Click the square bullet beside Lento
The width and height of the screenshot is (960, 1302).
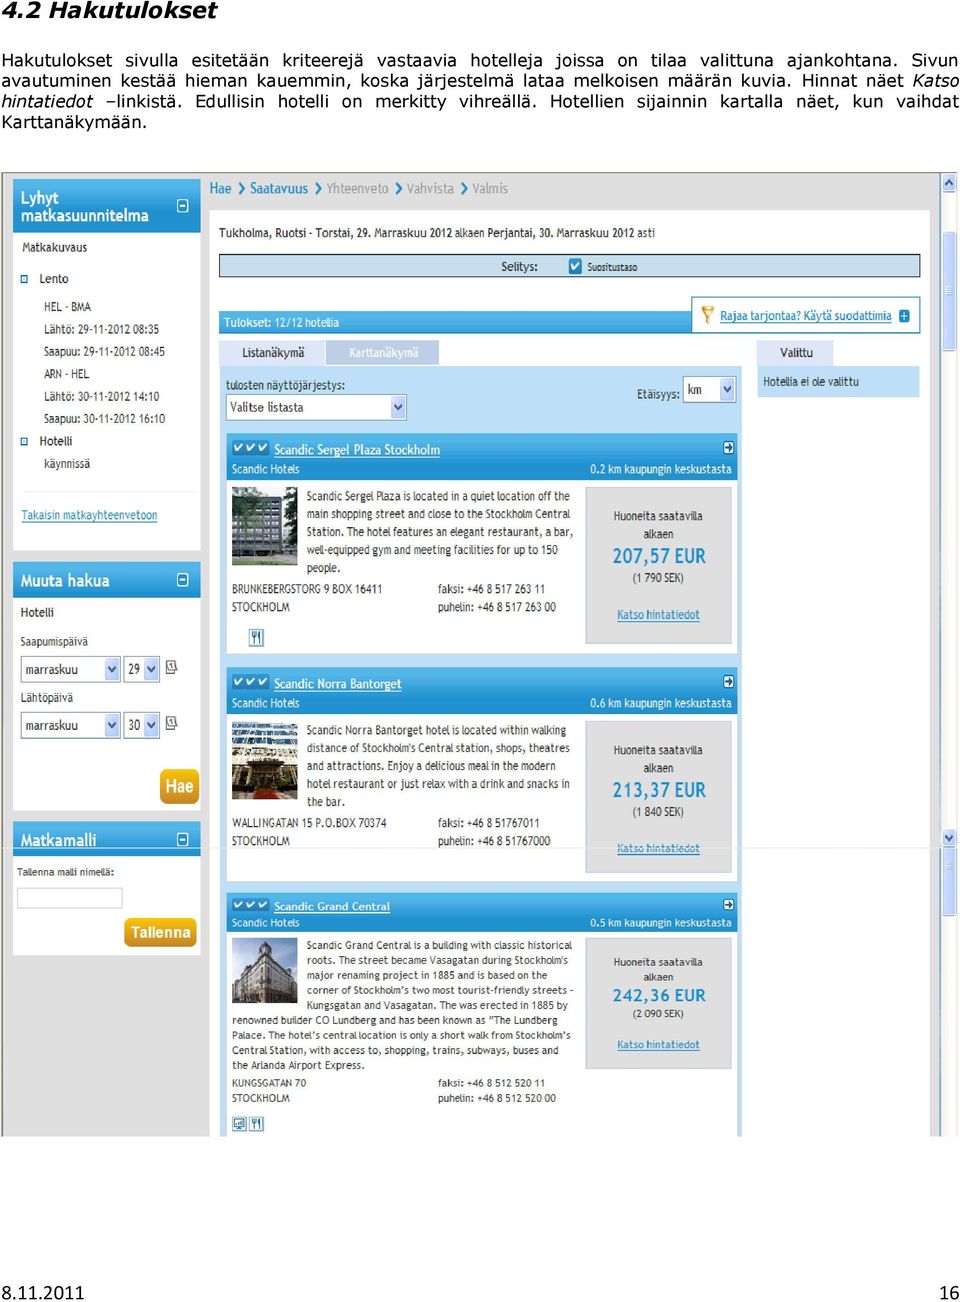click(25, 279)
